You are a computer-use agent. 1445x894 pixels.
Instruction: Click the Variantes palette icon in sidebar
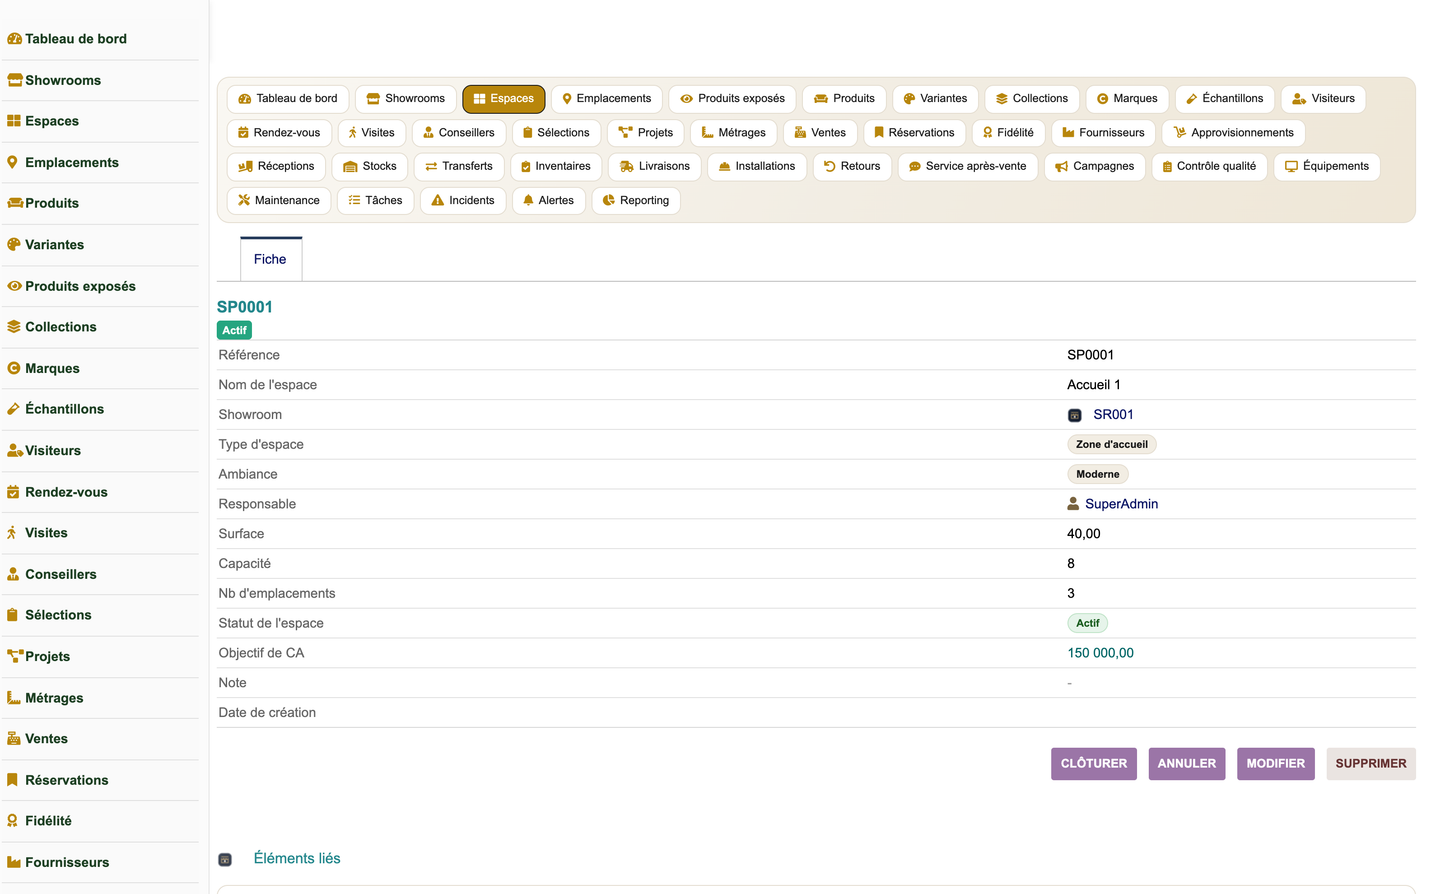(x=14, y=244)
